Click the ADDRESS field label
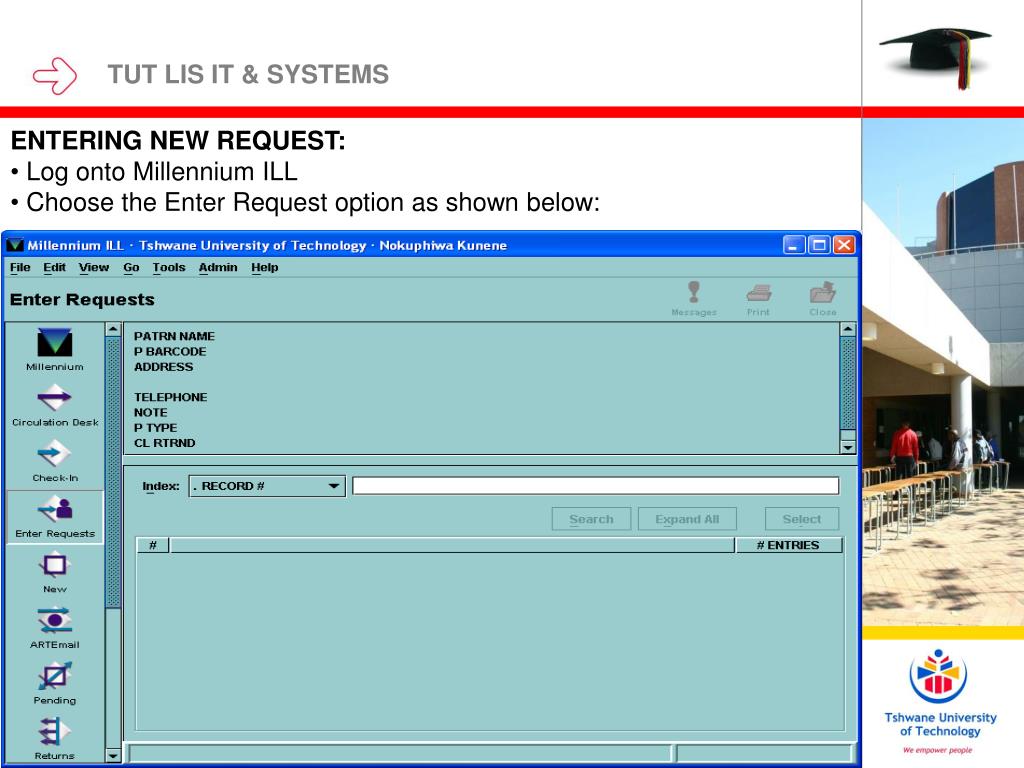 (x=163, y=367)
